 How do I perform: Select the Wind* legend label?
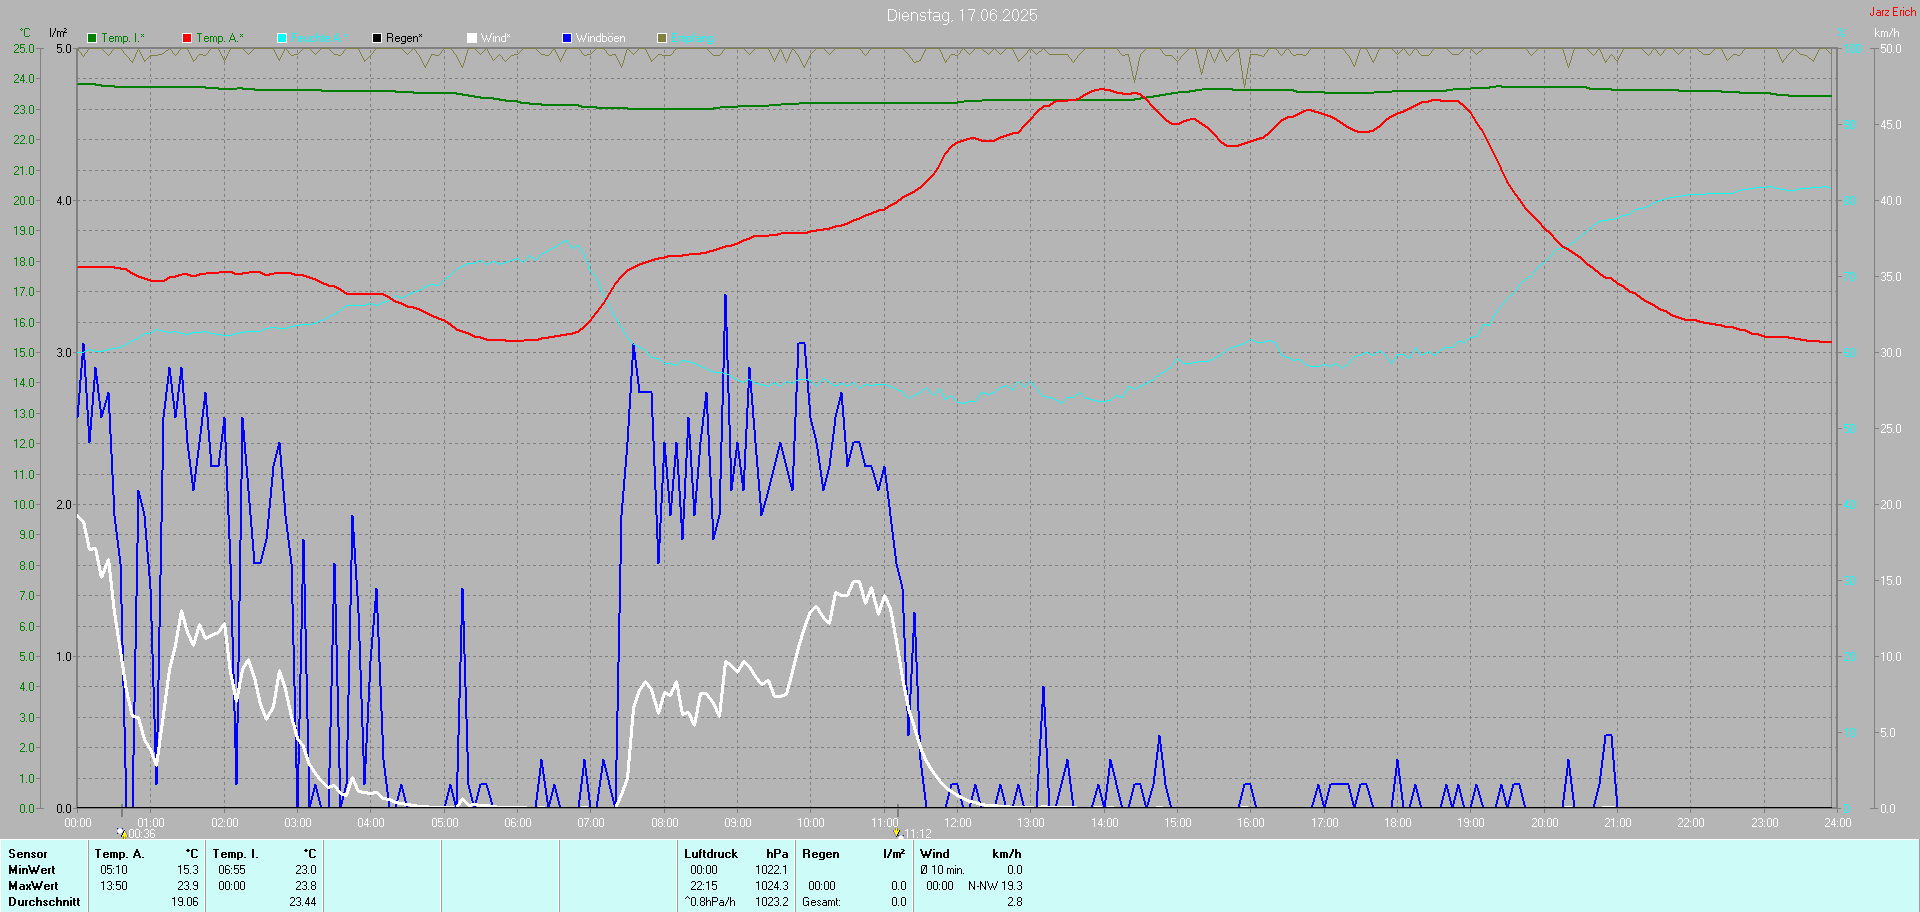[496, 38]
